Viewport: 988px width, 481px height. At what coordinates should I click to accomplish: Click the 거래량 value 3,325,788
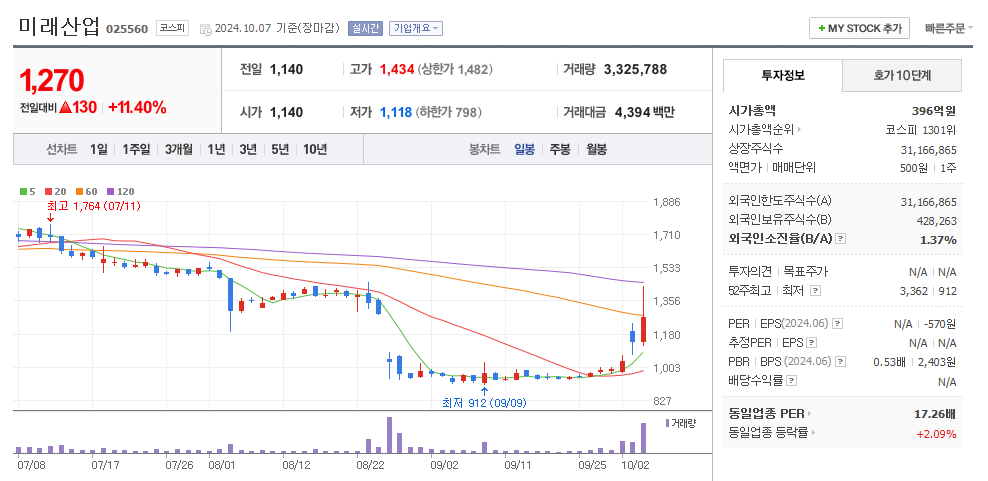point(635,69)
